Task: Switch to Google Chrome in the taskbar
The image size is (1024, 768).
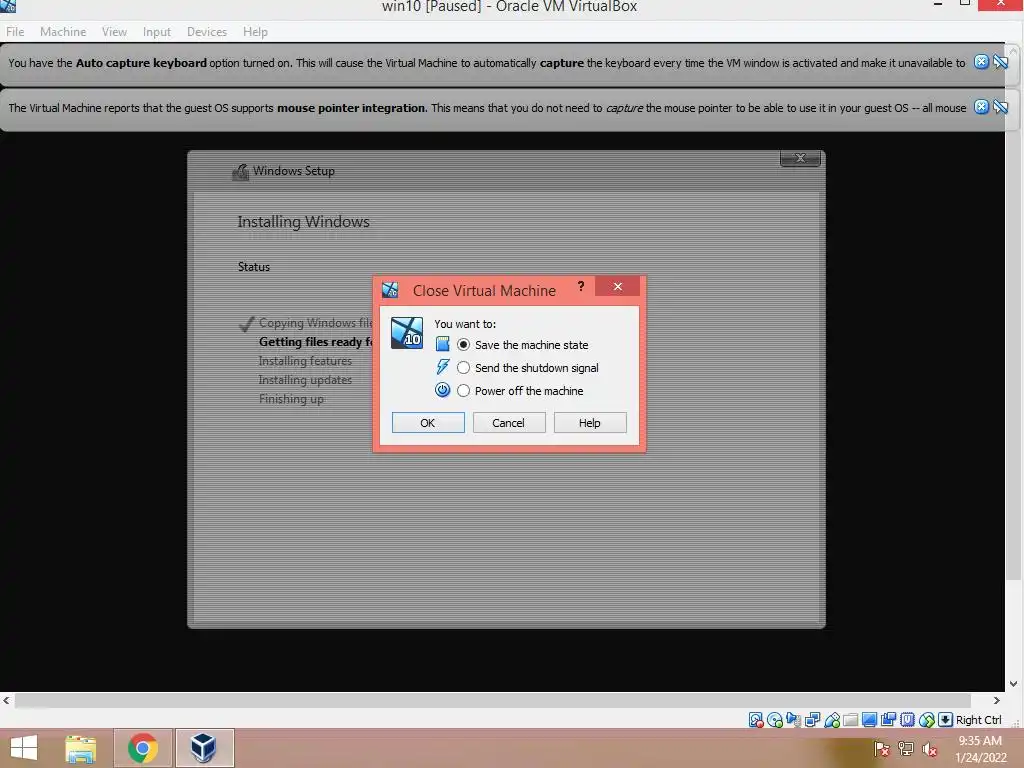Action: (x=143, y=748)
